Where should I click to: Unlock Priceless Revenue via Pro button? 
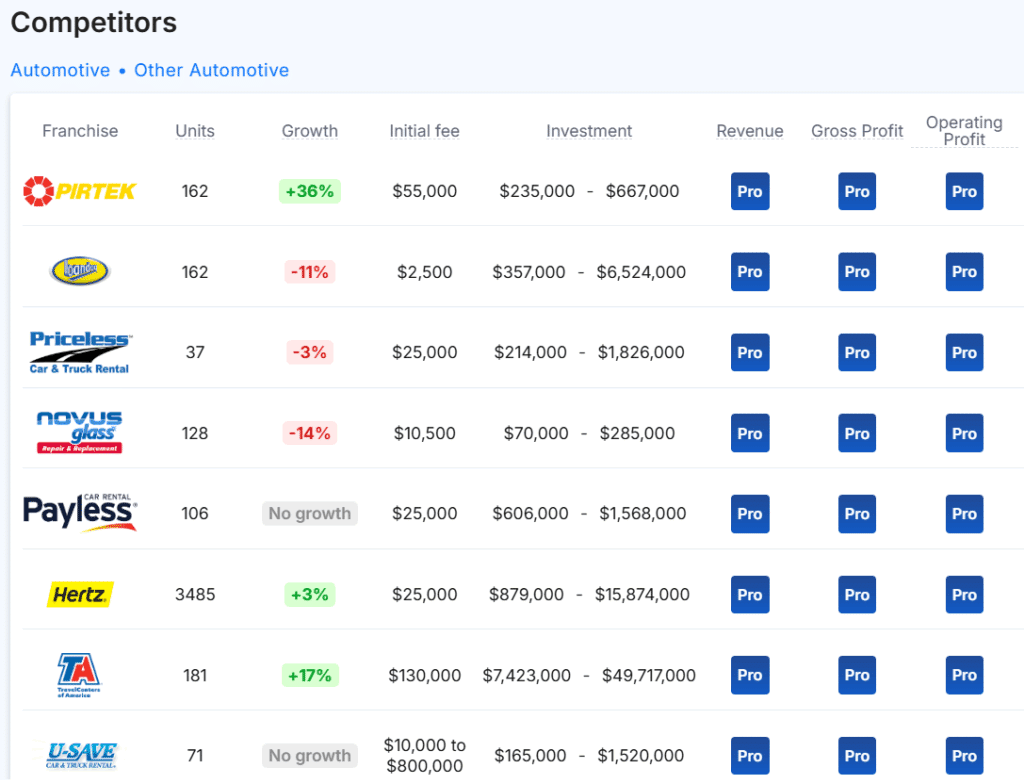tap(750, 352)
